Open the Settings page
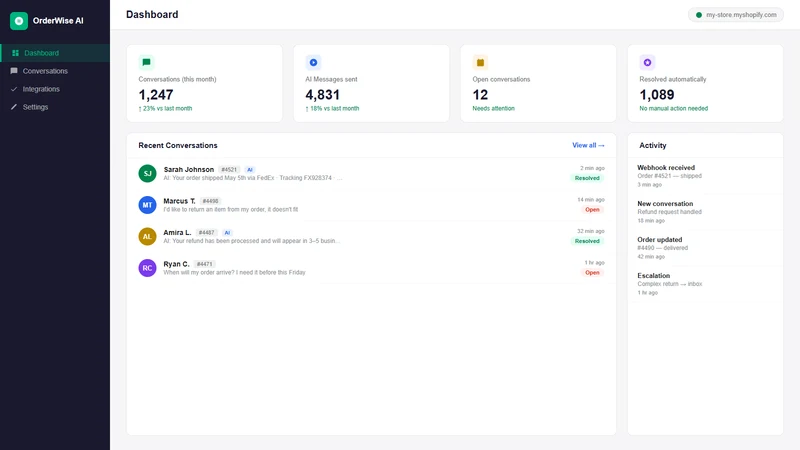Viewport: 800px width, 450px height. click(55, 107)
